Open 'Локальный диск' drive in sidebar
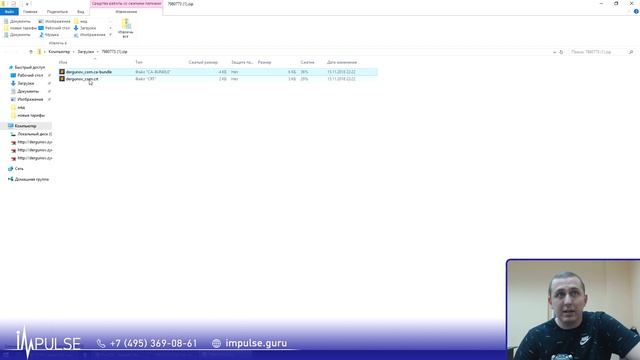Viewport: 640px width, 360px height. 34,134
